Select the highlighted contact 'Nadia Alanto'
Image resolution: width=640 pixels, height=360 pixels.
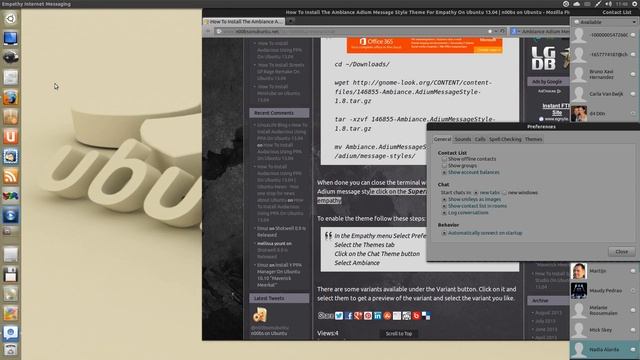[604, 350]
